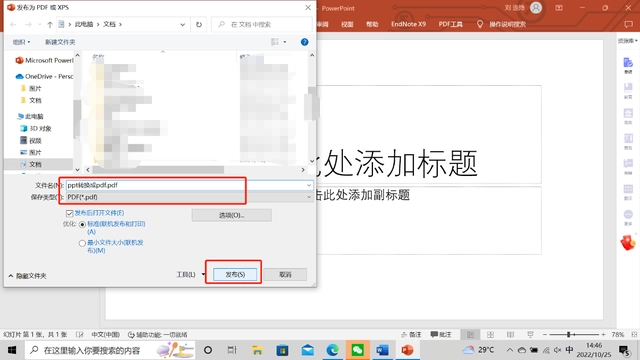The image size is (640, 360).
Task: Click the back arrow in the save dialog
Action: point(13,24)
